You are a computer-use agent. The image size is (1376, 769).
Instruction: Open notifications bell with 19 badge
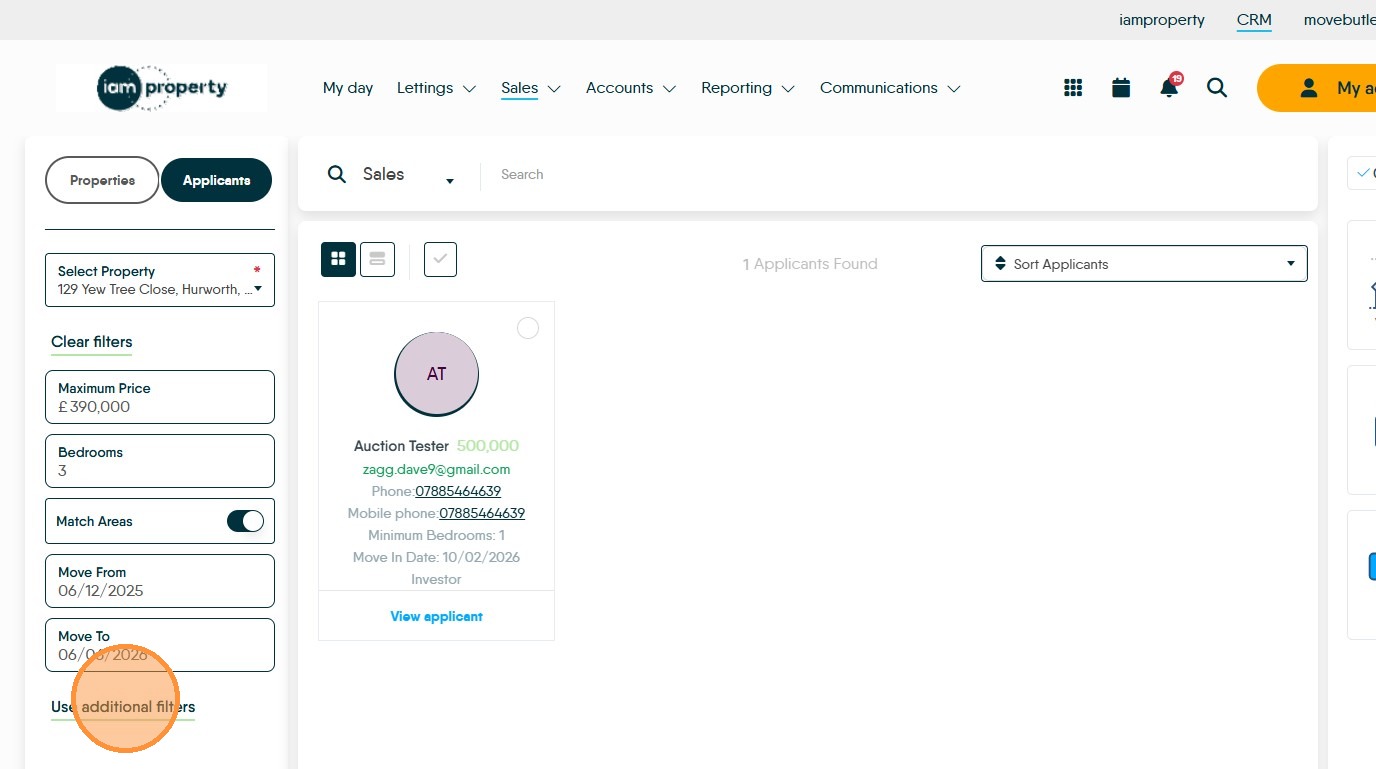tap(1169, 87)
